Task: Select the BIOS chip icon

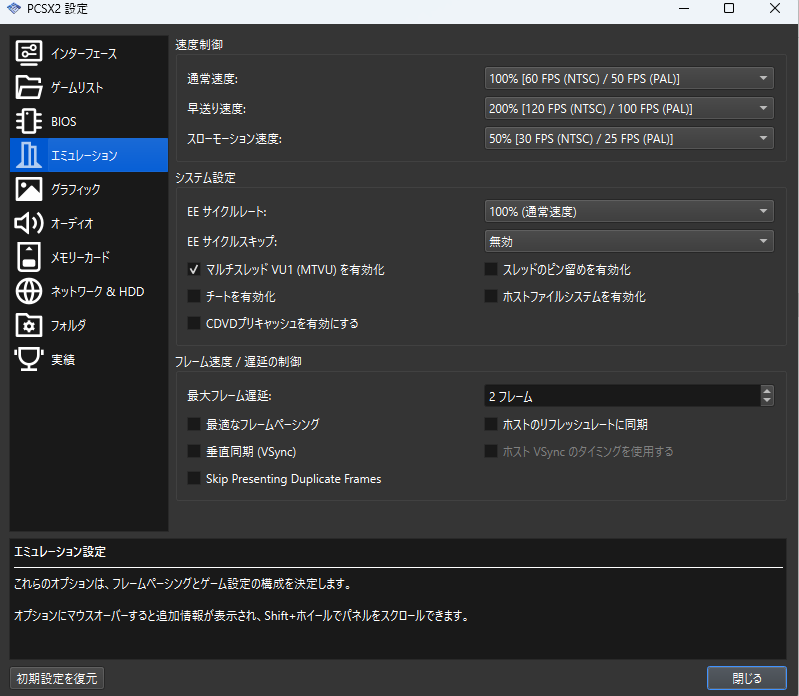Action: click(29, 121)
